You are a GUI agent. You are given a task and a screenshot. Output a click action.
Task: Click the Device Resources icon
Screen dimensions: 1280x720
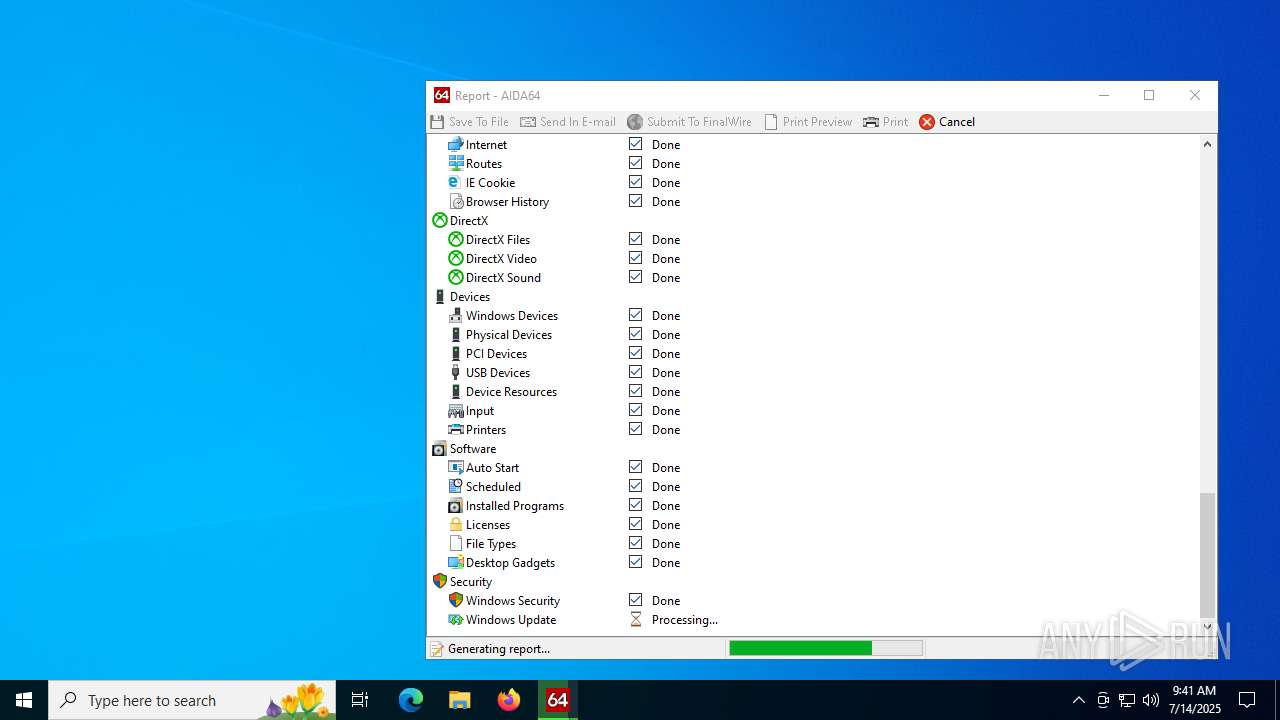click(456, 391)
